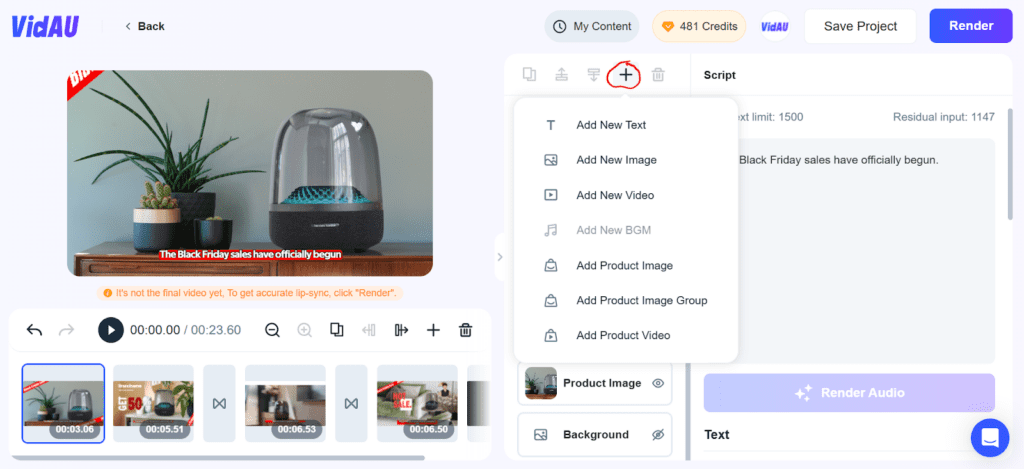
Task: Click the timeline horizontal scrollbar
Action: coord(218,458)
